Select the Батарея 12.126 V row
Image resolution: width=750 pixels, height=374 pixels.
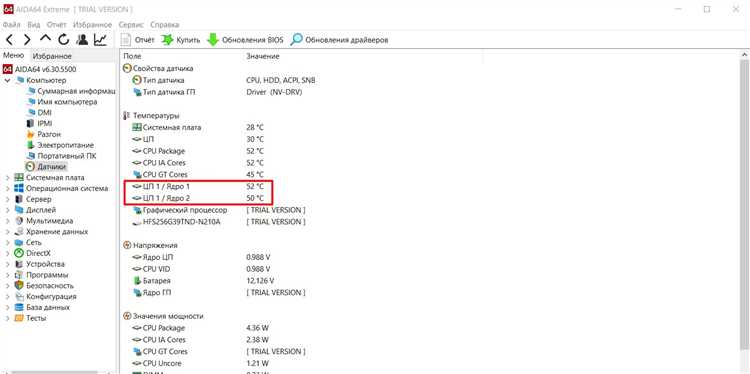click(203, 281)
